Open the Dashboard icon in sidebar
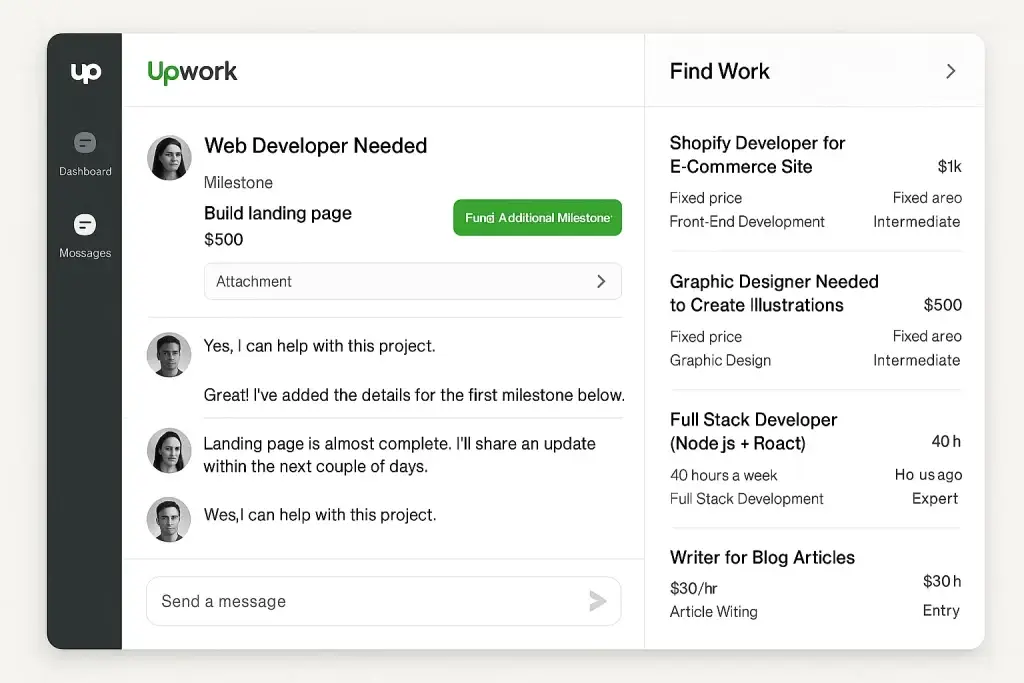Image resolution: width=1024 pixels, height=683 pixels. [85, 142]
